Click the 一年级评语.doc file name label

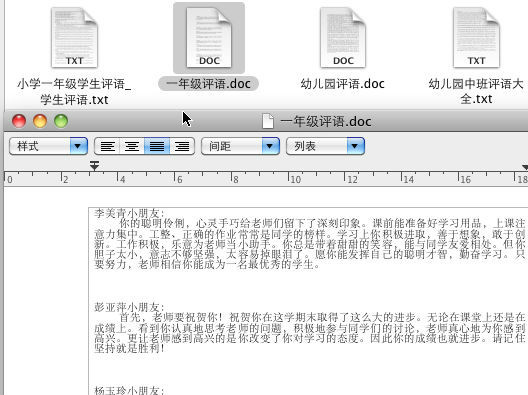[x=208, y=84]
